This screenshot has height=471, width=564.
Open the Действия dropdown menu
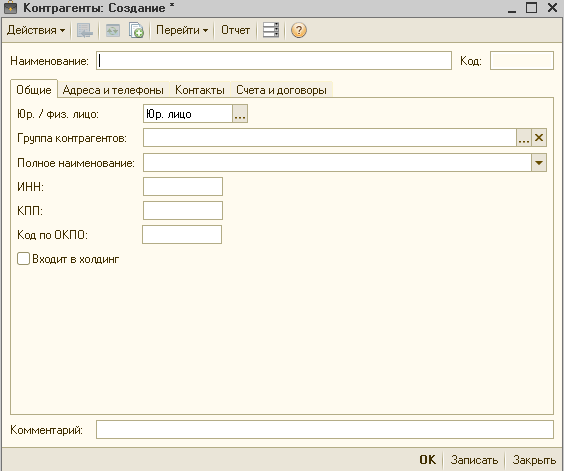pos(36,30)
